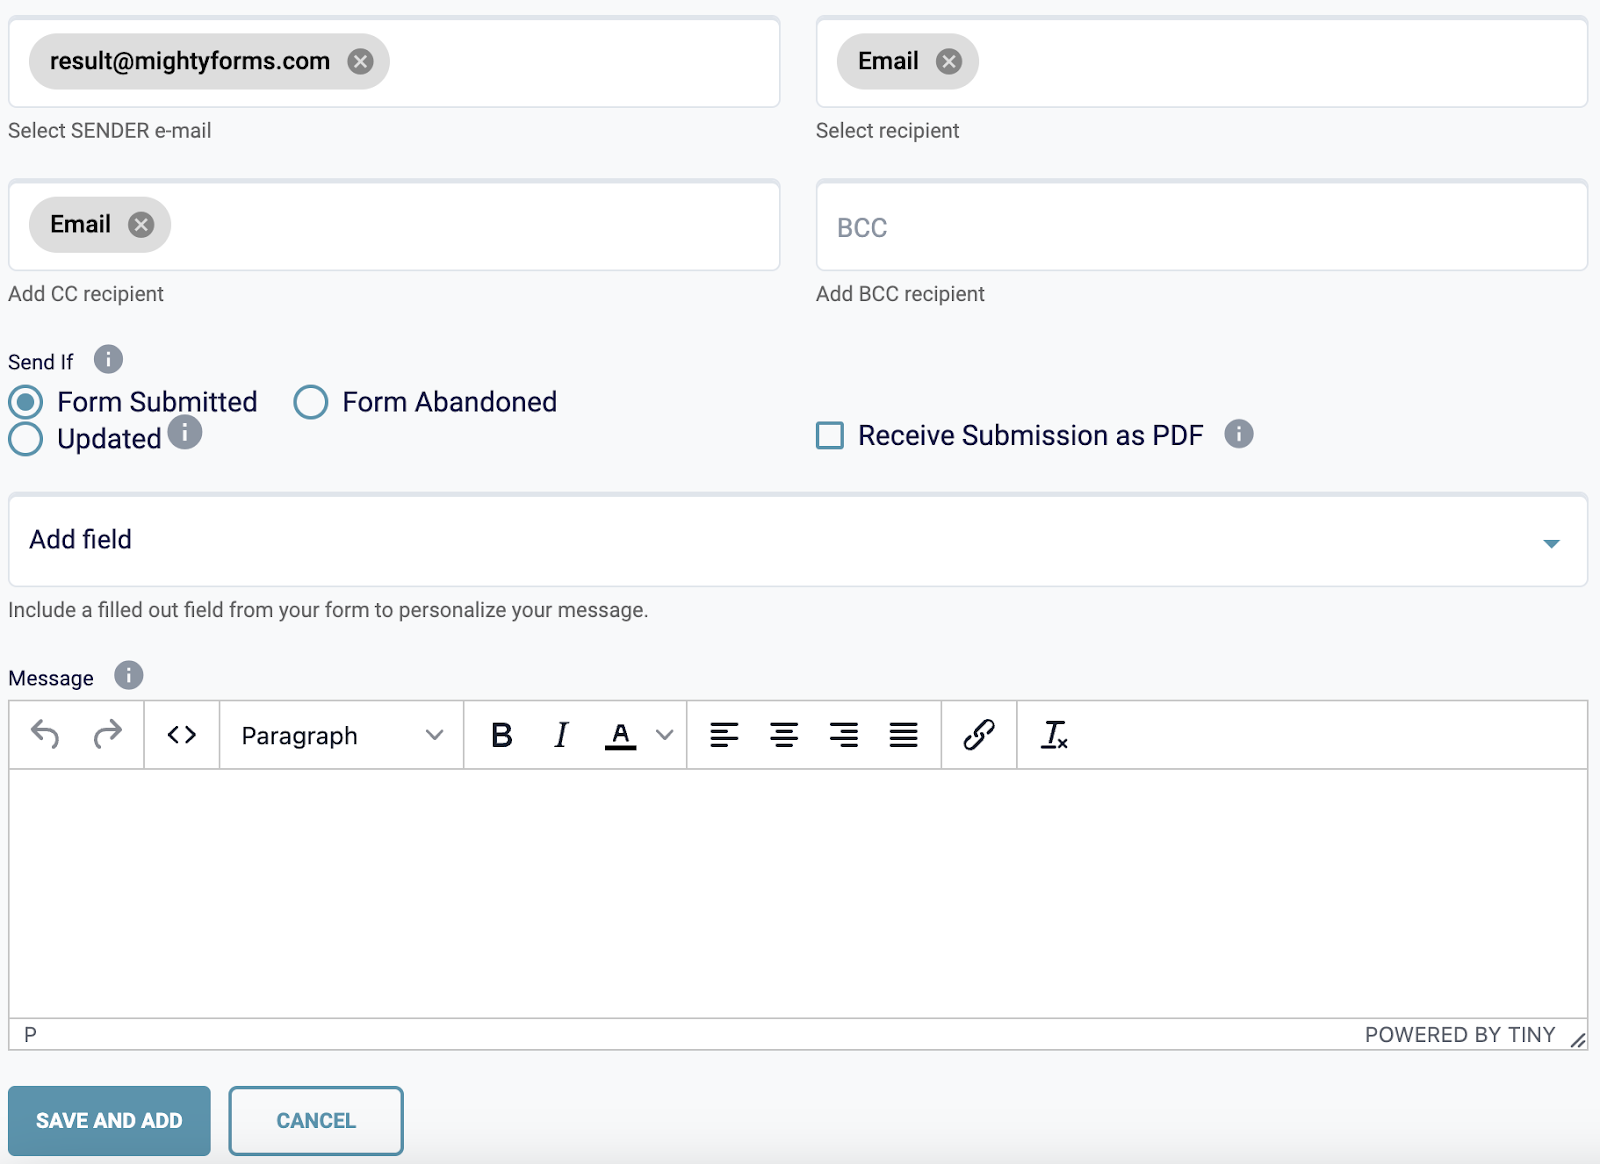Remove Email chip from recipient field
Screen dimensions: 1600x1164
coord(948,62)
